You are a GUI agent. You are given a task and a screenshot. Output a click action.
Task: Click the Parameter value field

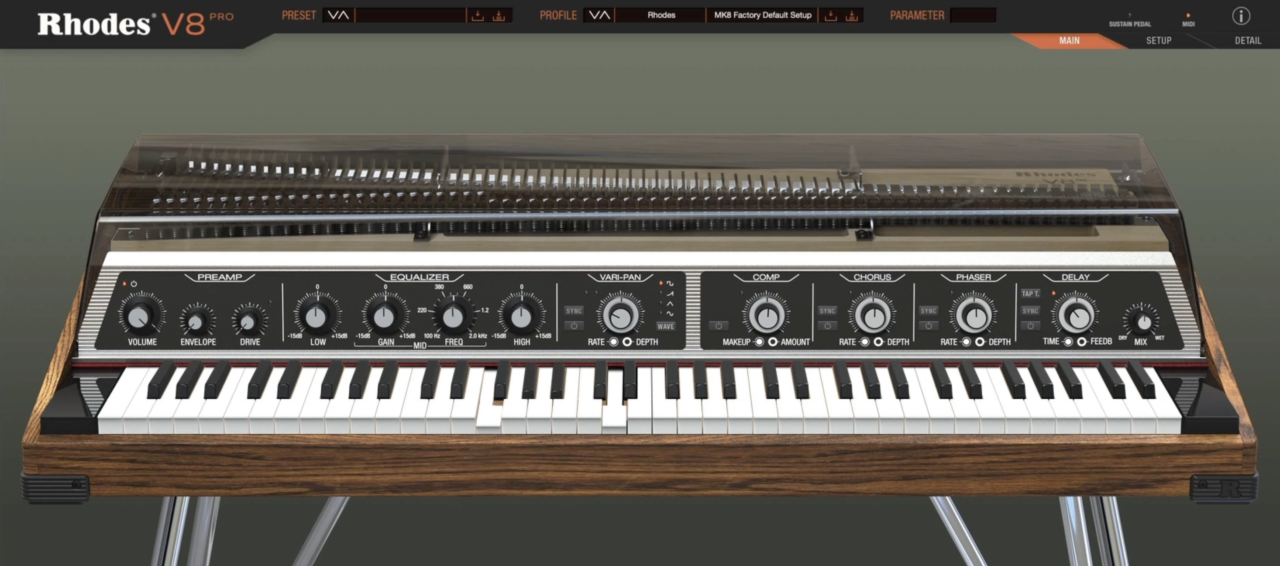point(973,15)
